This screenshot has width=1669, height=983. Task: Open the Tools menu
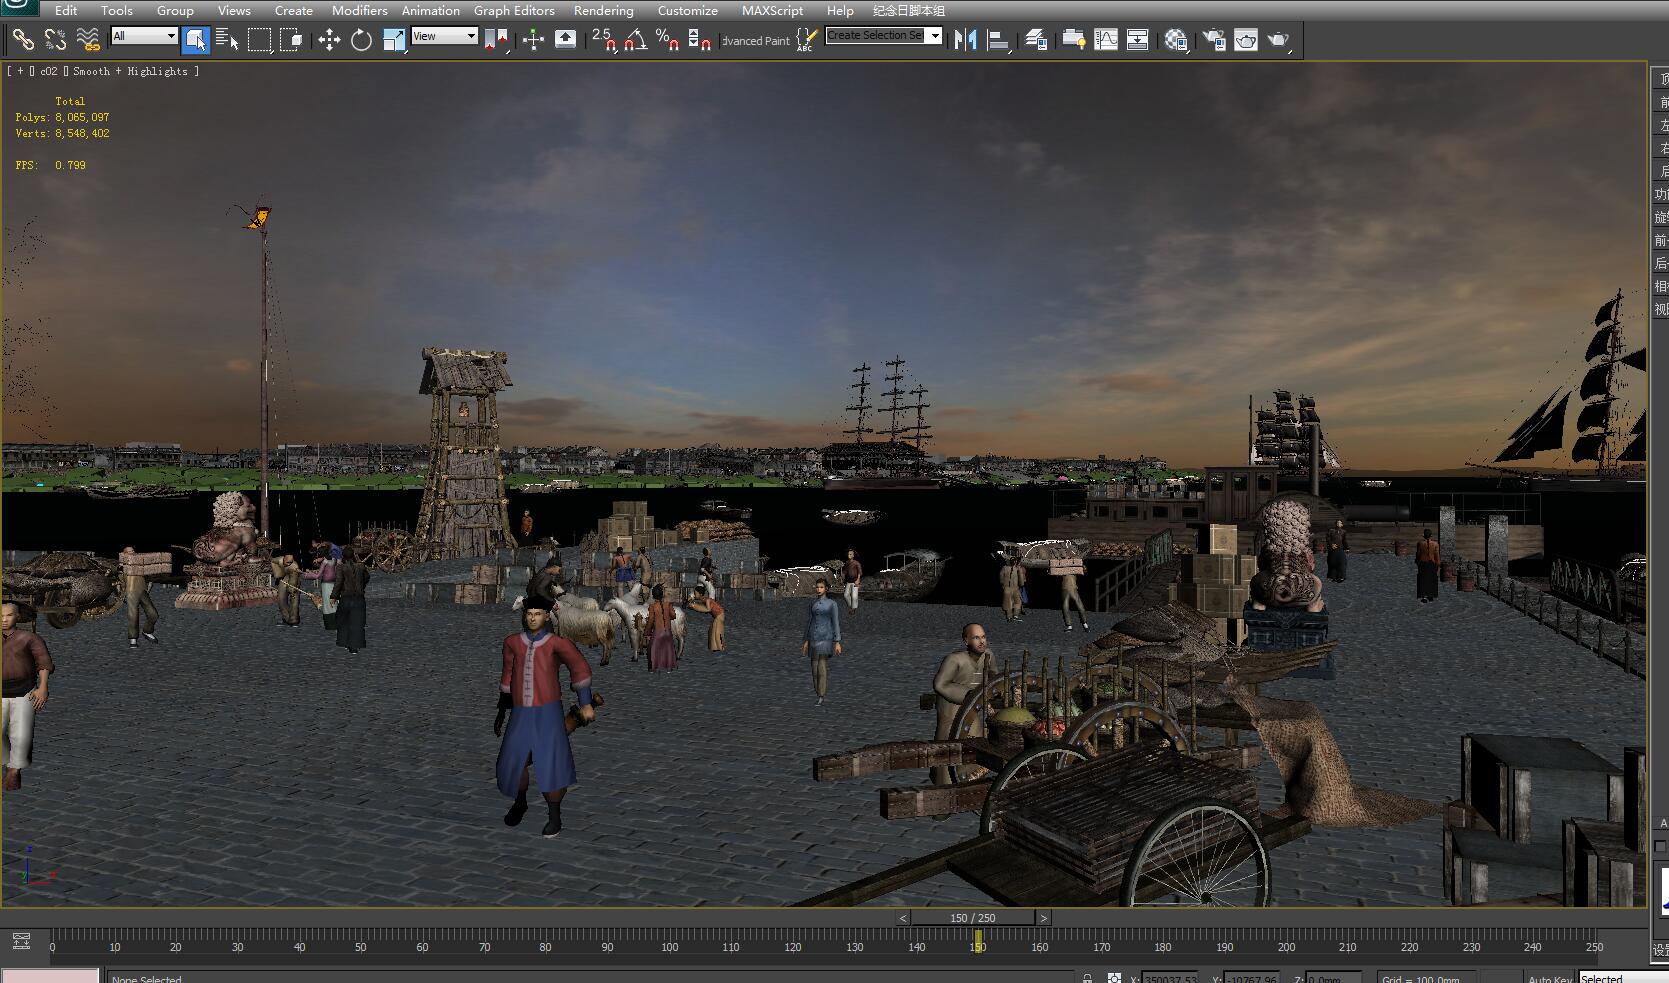(117, 10)
